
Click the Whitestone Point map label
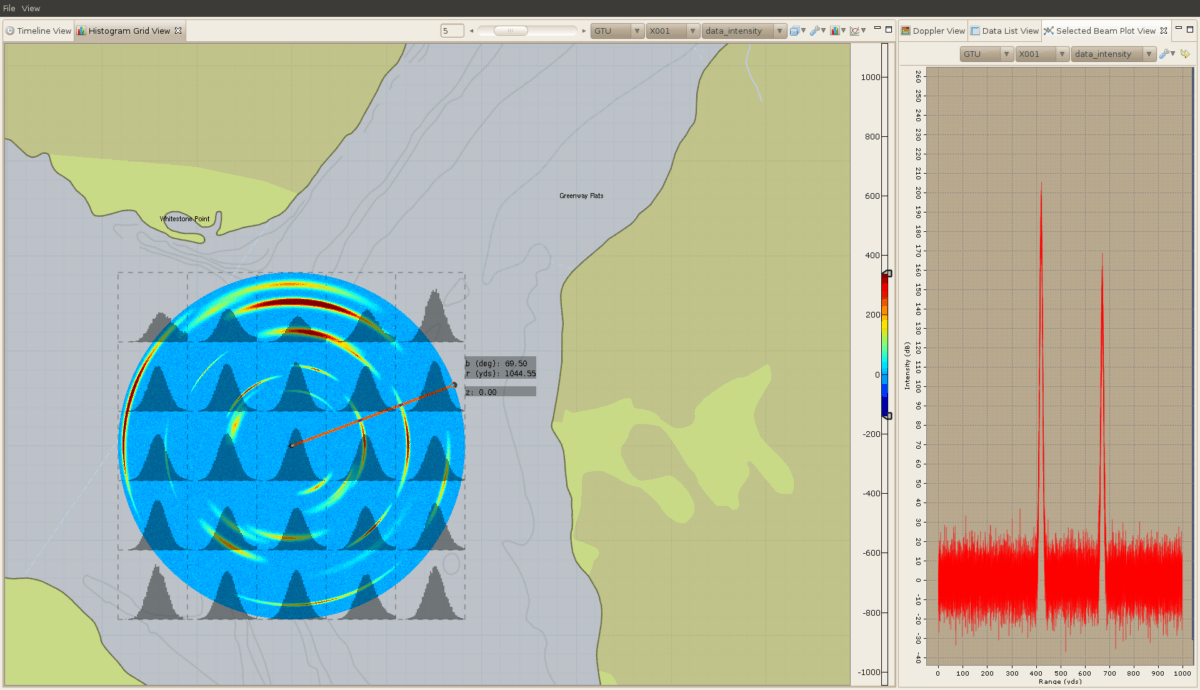pyautogui.click(x=185, y=218)
